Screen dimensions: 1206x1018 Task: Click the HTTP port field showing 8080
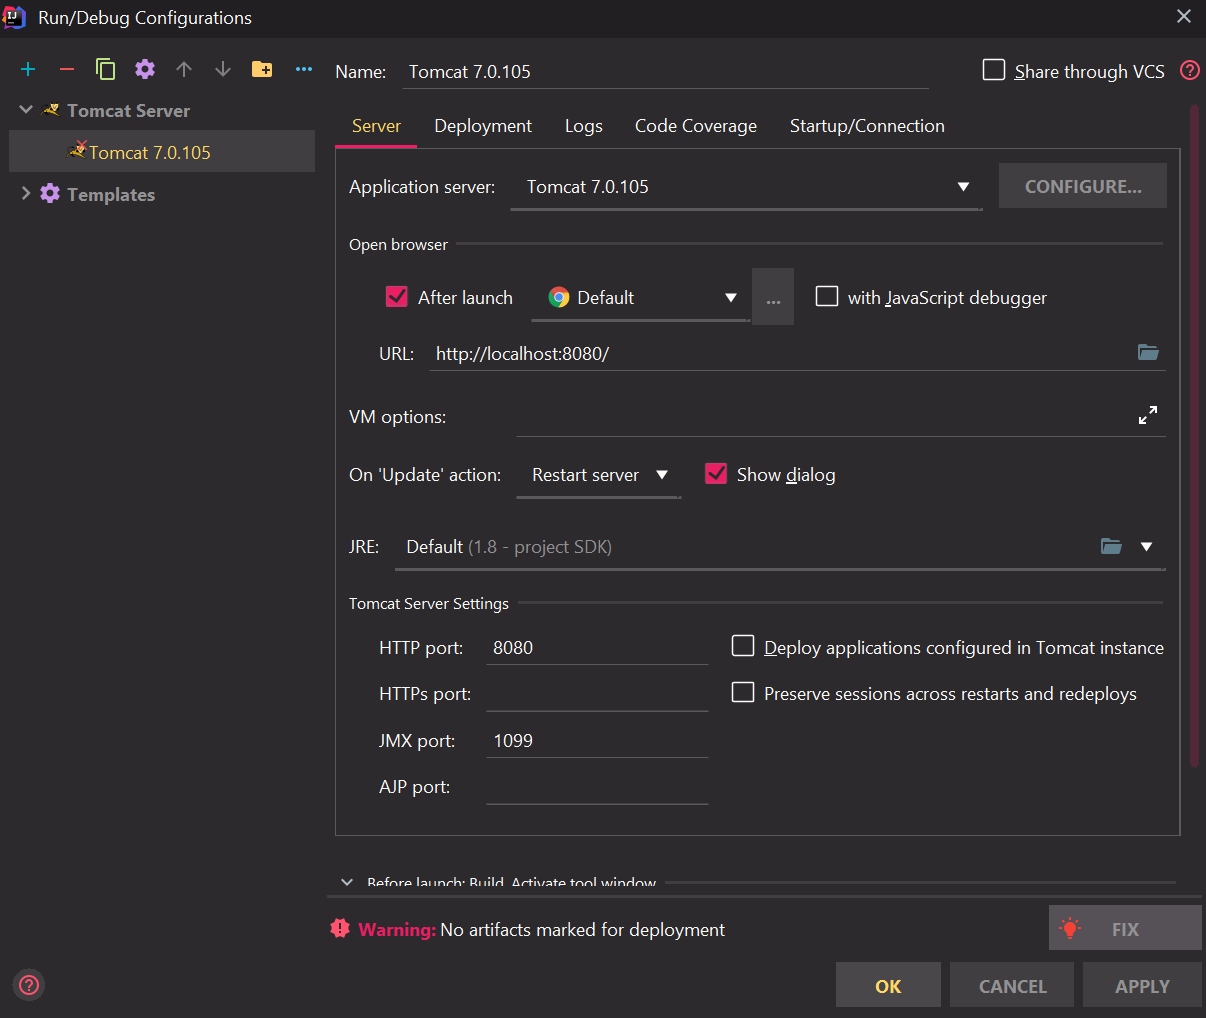click(x=597, y=647)
